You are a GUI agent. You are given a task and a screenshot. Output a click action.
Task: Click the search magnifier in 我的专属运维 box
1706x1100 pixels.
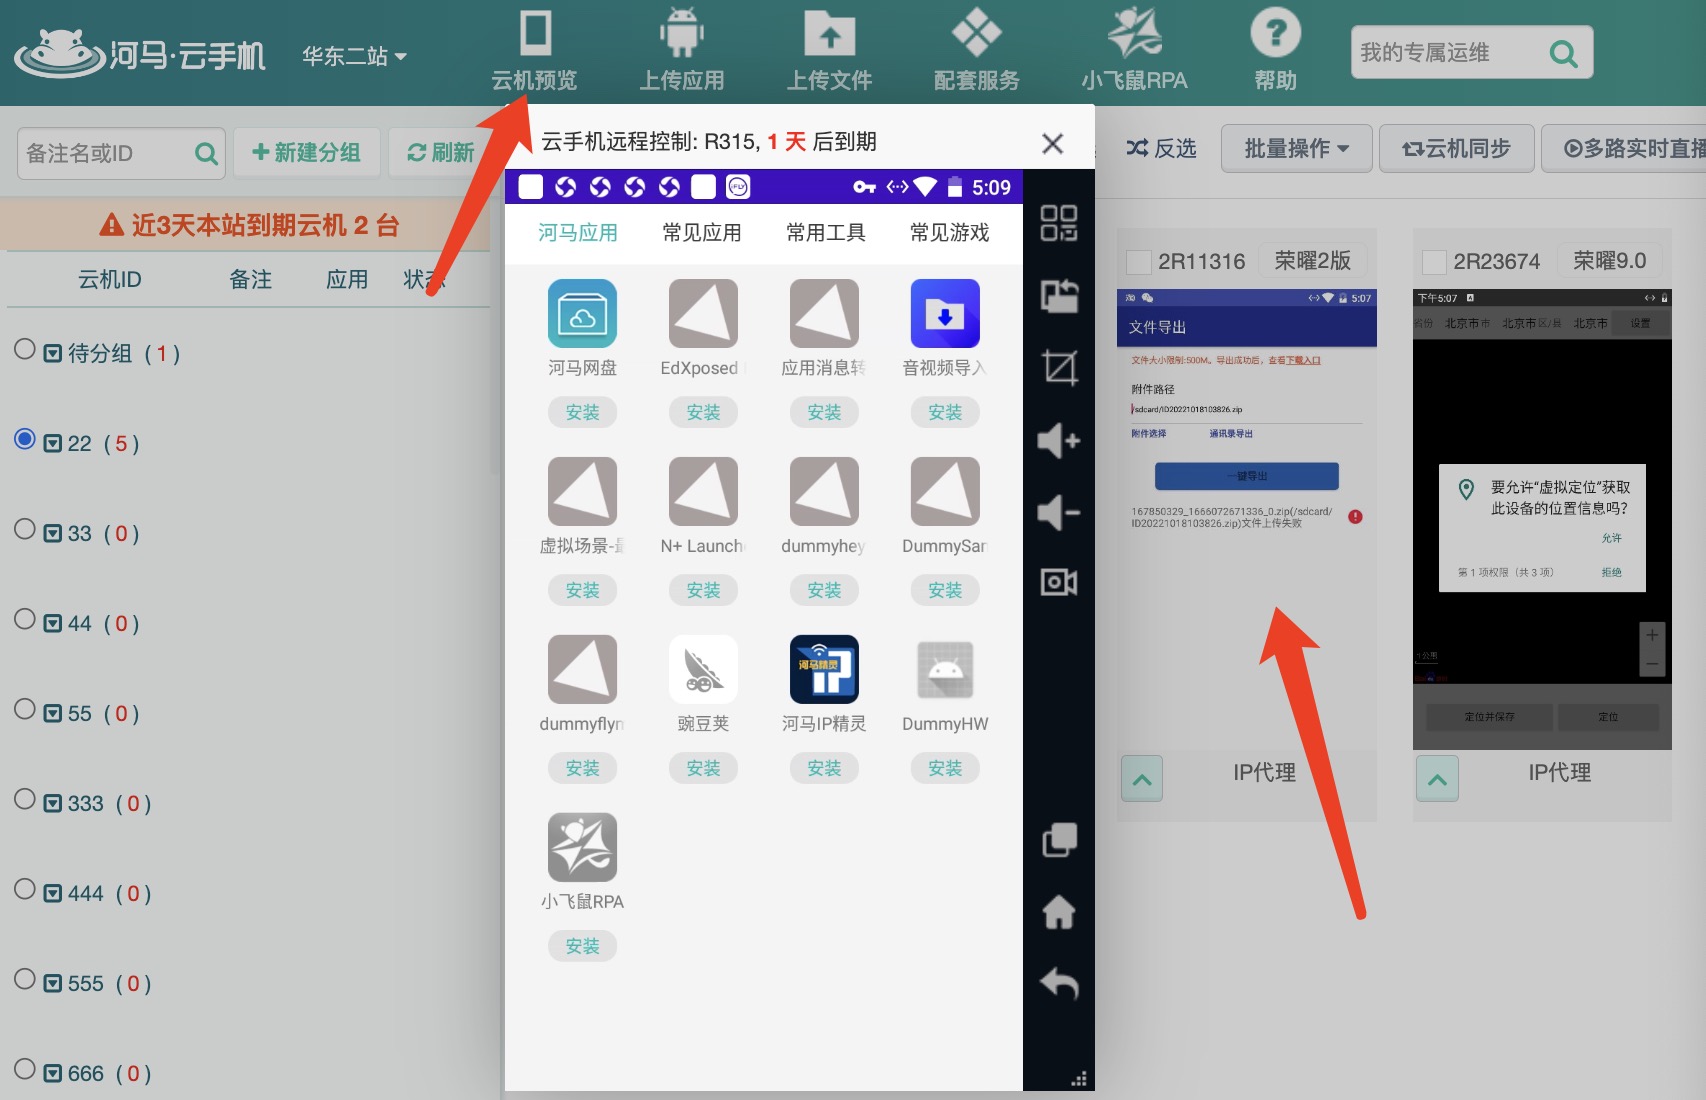click(x=1563, y=53)
